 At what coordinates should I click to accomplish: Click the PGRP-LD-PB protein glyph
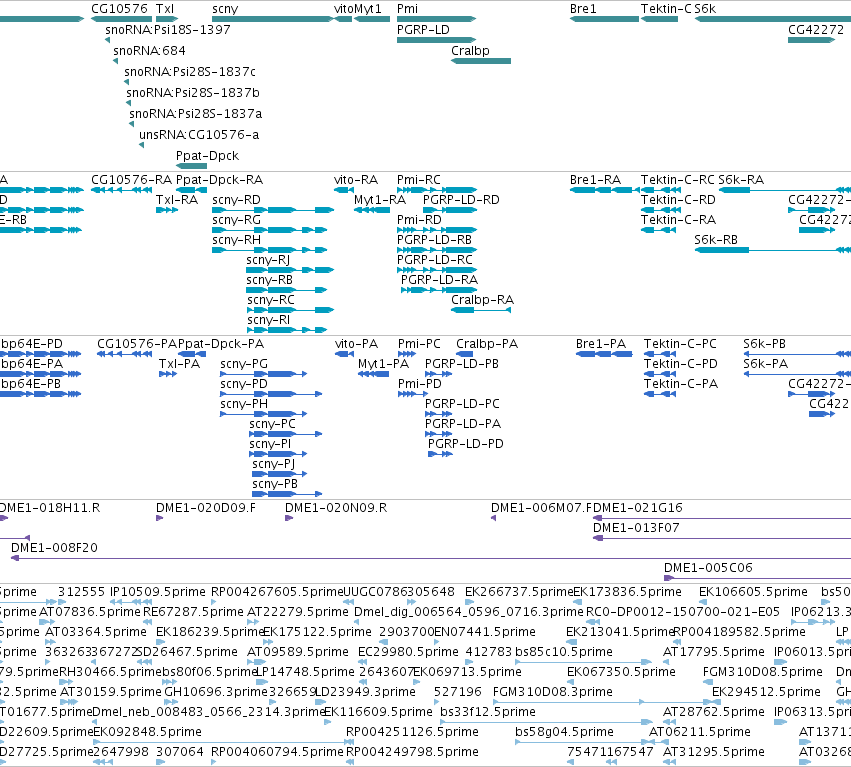(439, 374)
